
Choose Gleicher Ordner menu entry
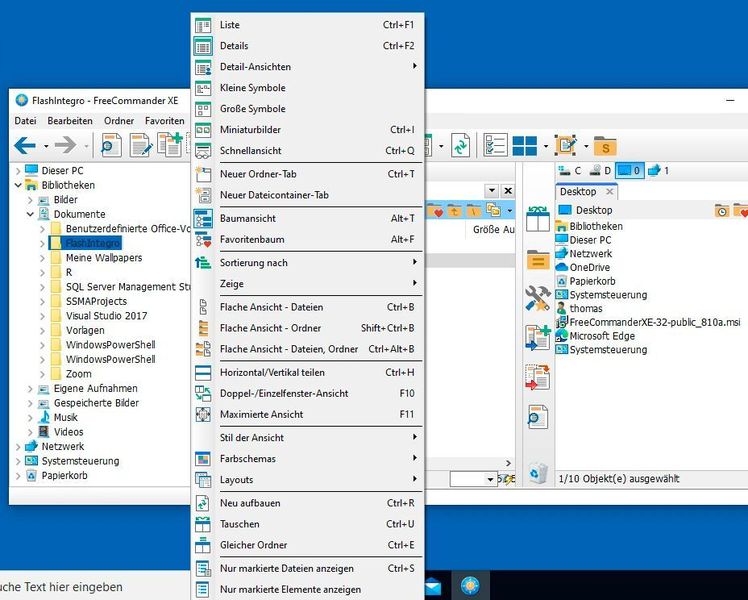(x=308, y=545)
